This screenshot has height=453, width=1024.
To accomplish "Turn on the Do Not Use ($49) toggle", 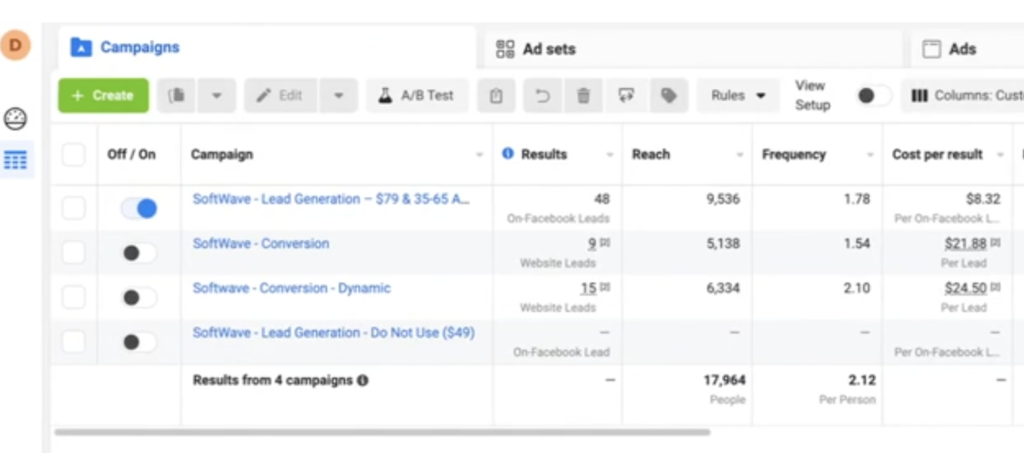I will 139,342.
